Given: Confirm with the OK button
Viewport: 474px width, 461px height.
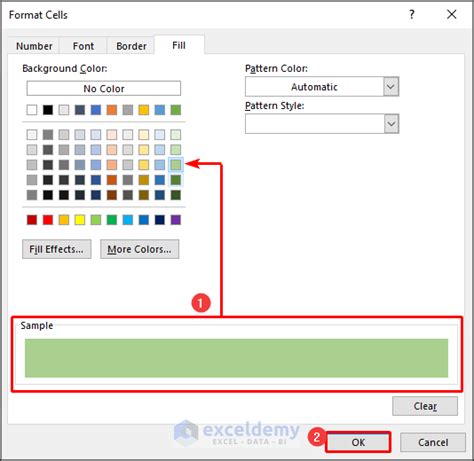Looking at the screenshot, I should coord(358,442).
